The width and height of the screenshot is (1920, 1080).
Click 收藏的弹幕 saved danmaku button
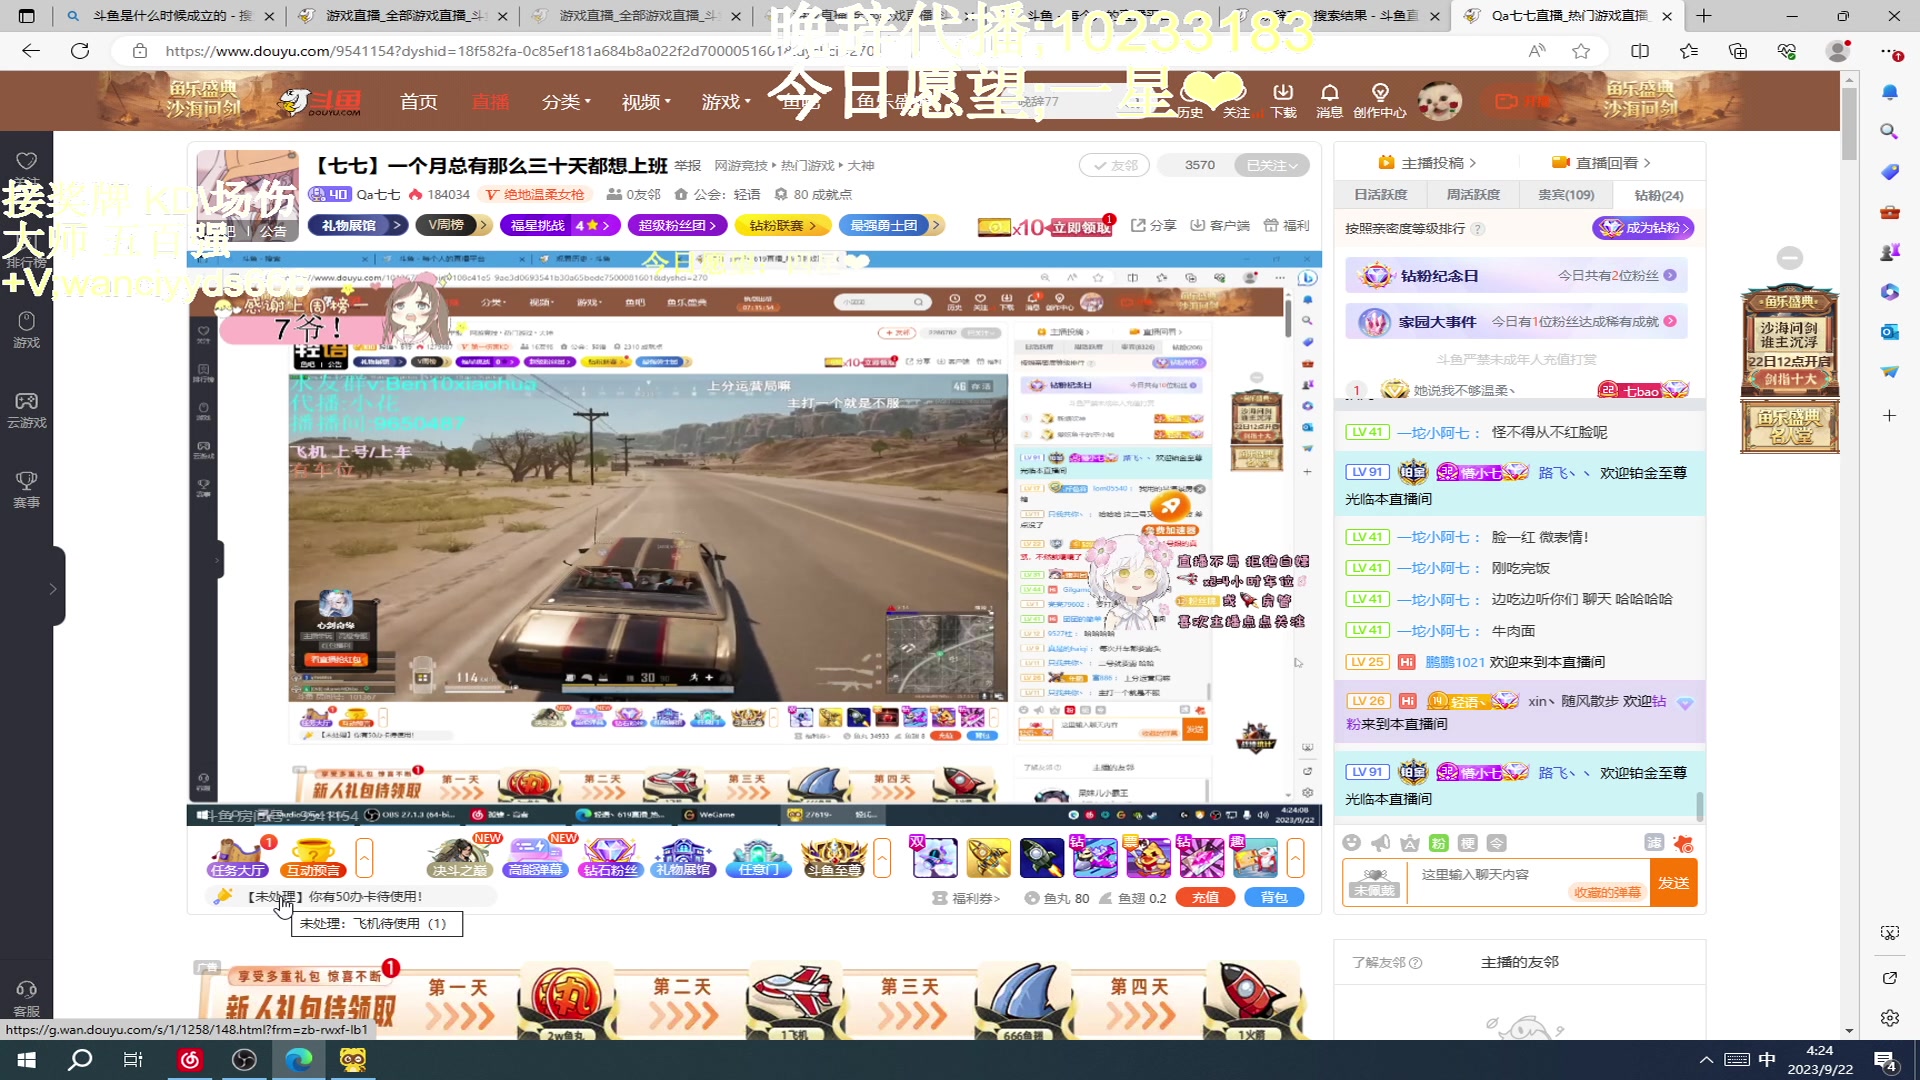coord(1607,893)
